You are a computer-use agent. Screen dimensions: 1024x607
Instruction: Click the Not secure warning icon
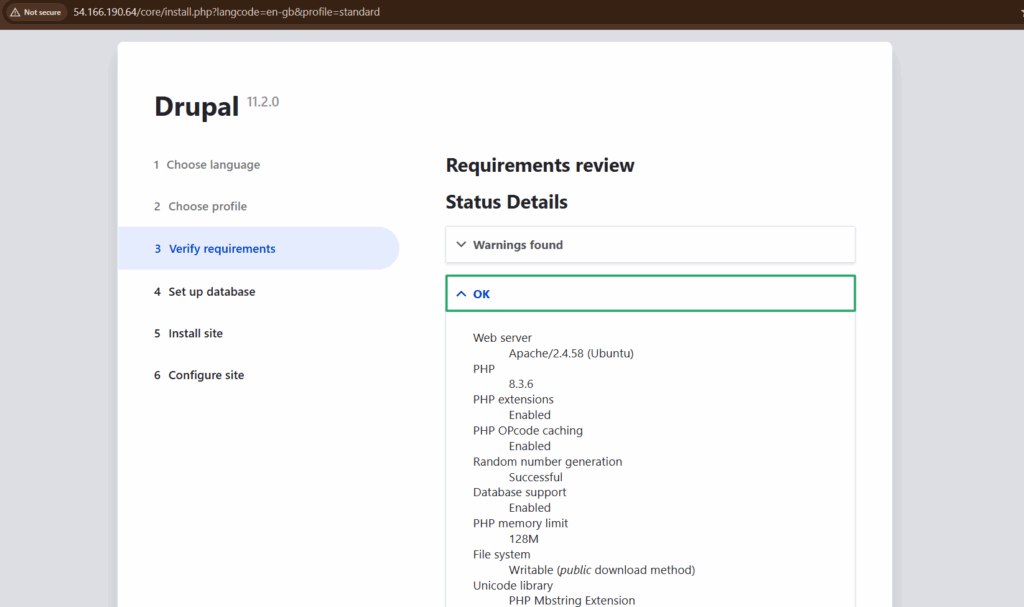coord(15,12)
